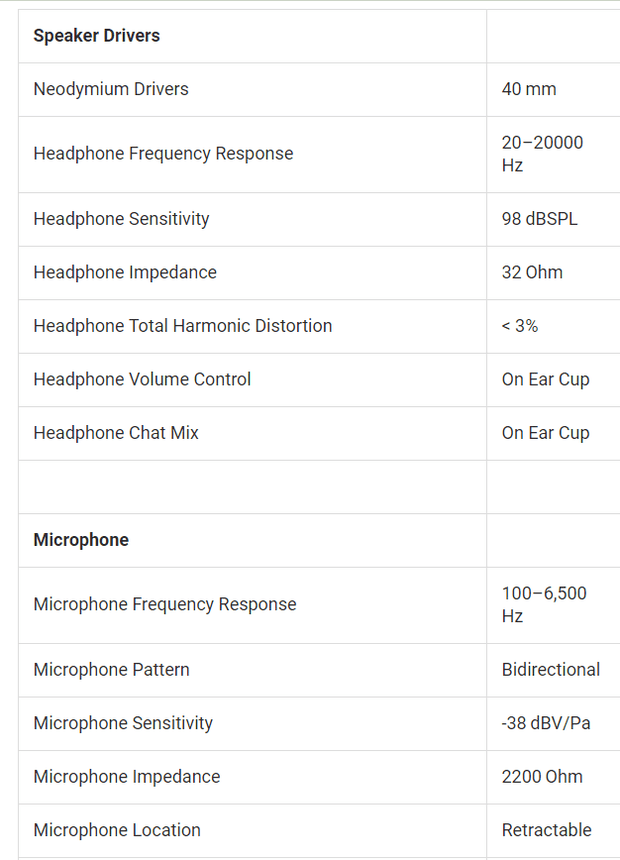This screenshot has height=860, width=620.
Task: Click the Microphone Frequency Response label
Action: pyautogui.click(x=165, y=604)
